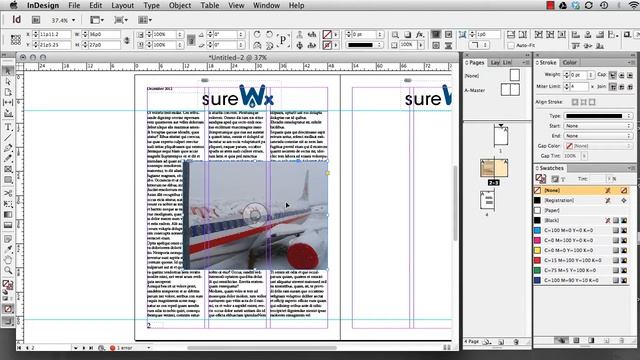Select the C=15 M=100 Y=100 K=0 swatch
The image size is (640, 360).
tap(582, 260)
